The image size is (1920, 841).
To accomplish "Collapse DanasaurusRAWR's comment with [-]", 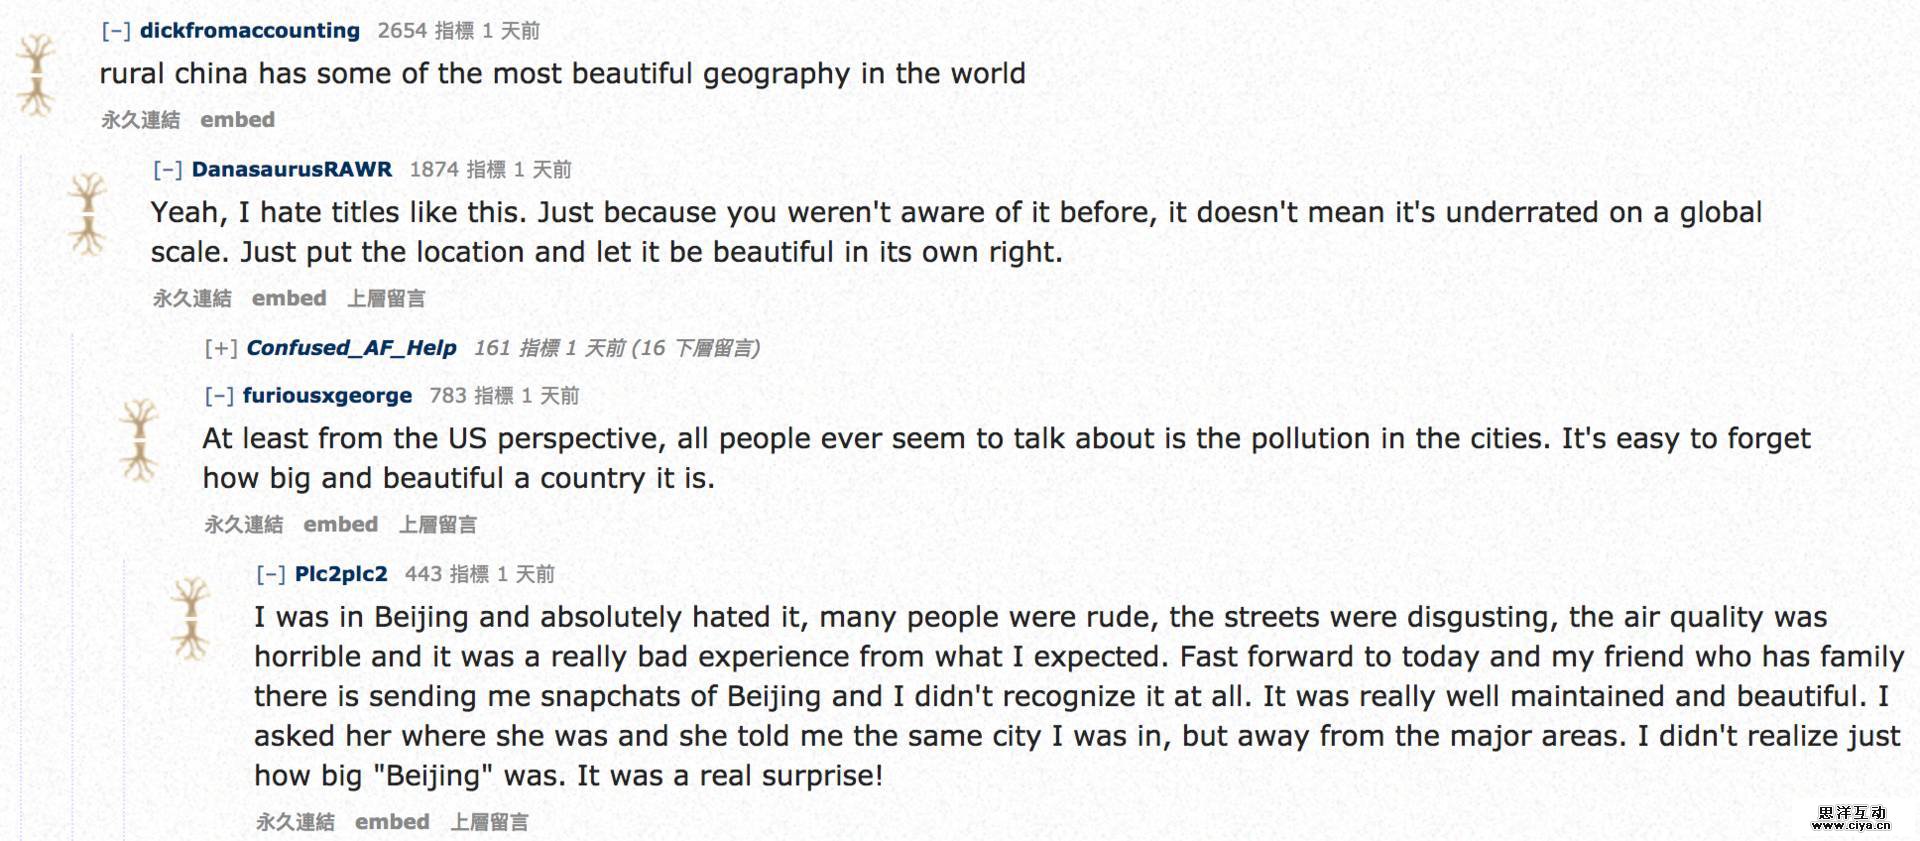I will (167, 170).
